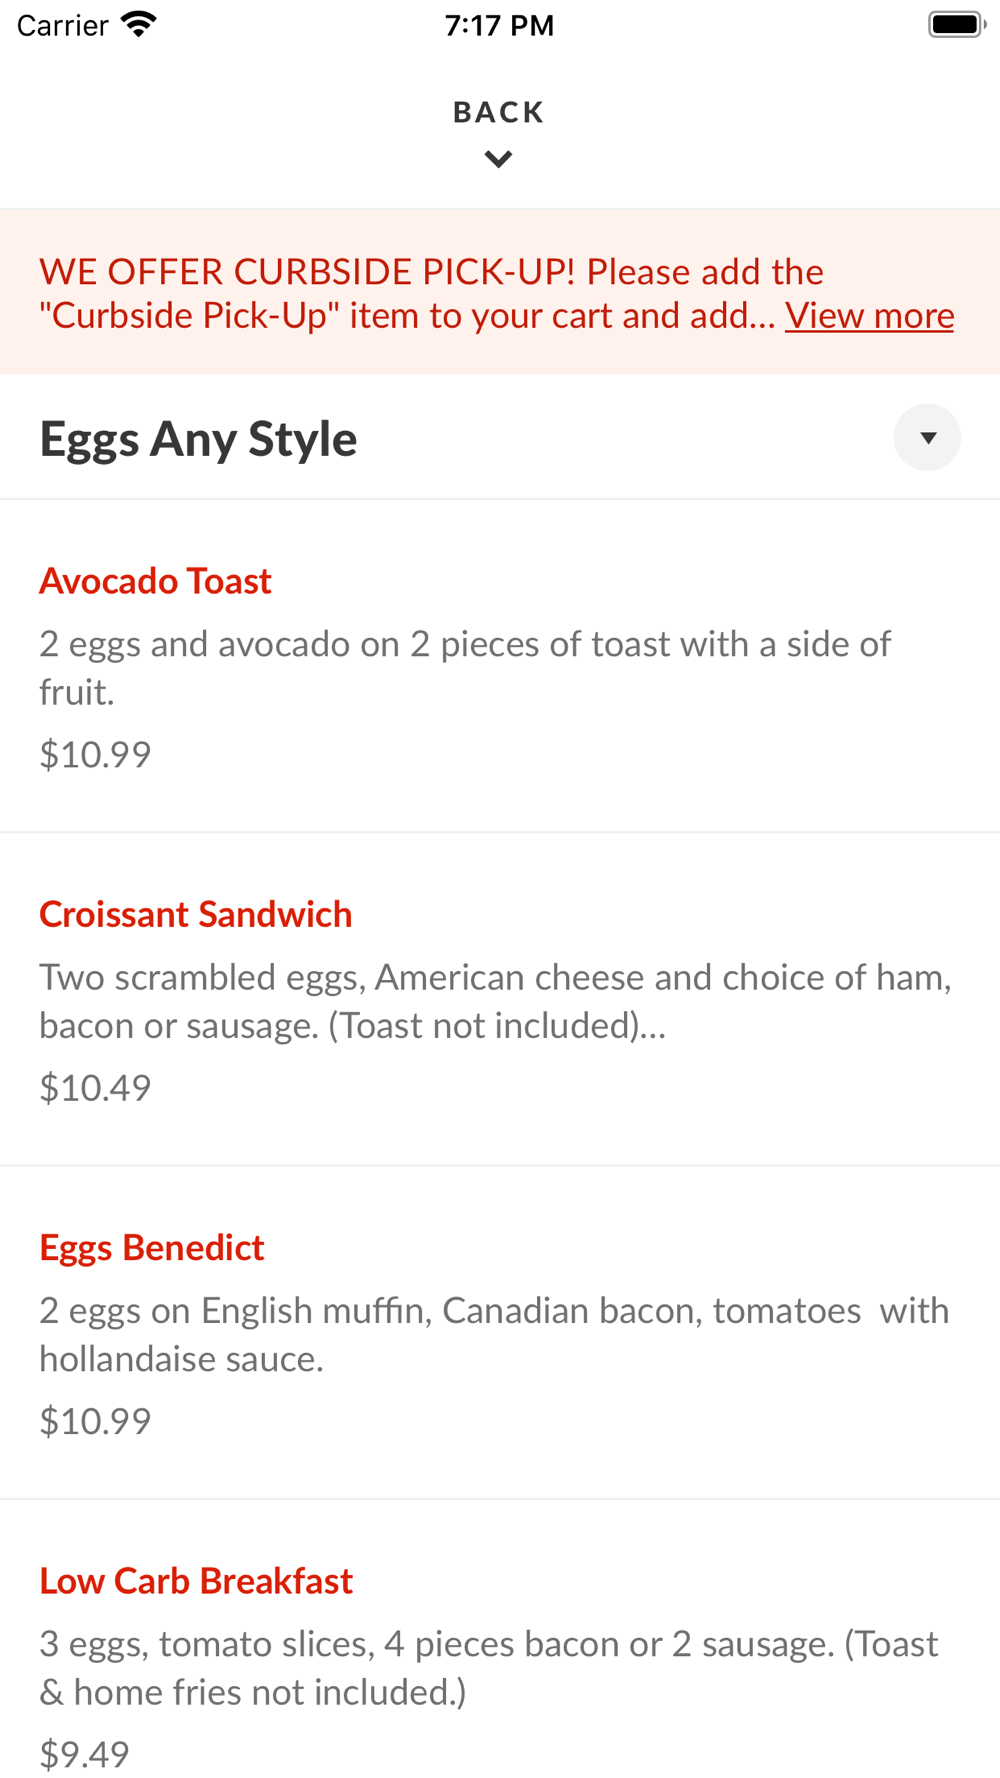Viewport: 1000px width, 1778px height.
Task: Tap the Avocado Toast $10.99 price
Action: 95,754
